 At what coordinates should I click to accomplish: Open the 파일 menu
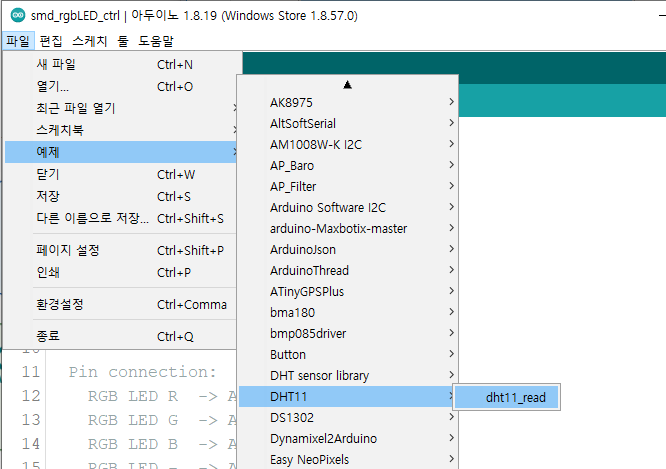pyautogui.click(x=18, y=41)
